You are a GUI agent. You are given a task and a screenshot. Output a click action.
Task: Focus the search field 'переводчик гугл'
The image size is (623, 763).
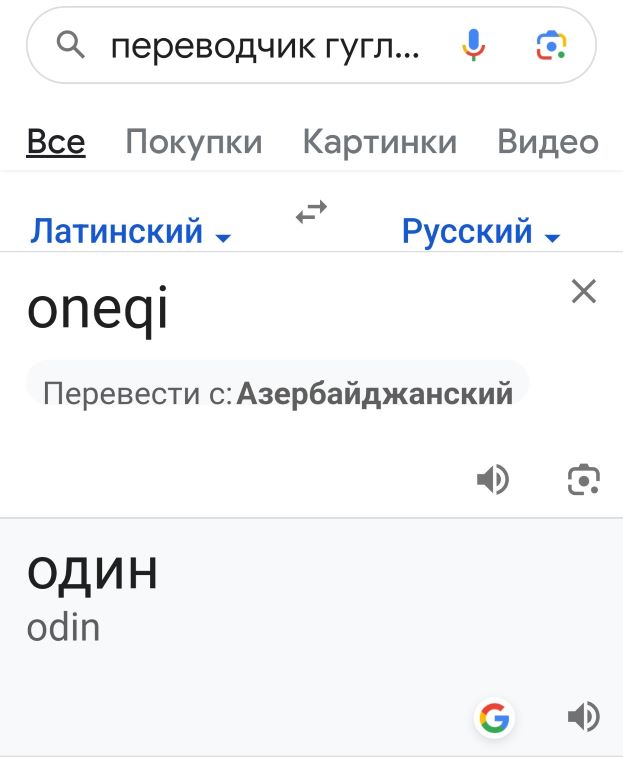click(265, 46)
